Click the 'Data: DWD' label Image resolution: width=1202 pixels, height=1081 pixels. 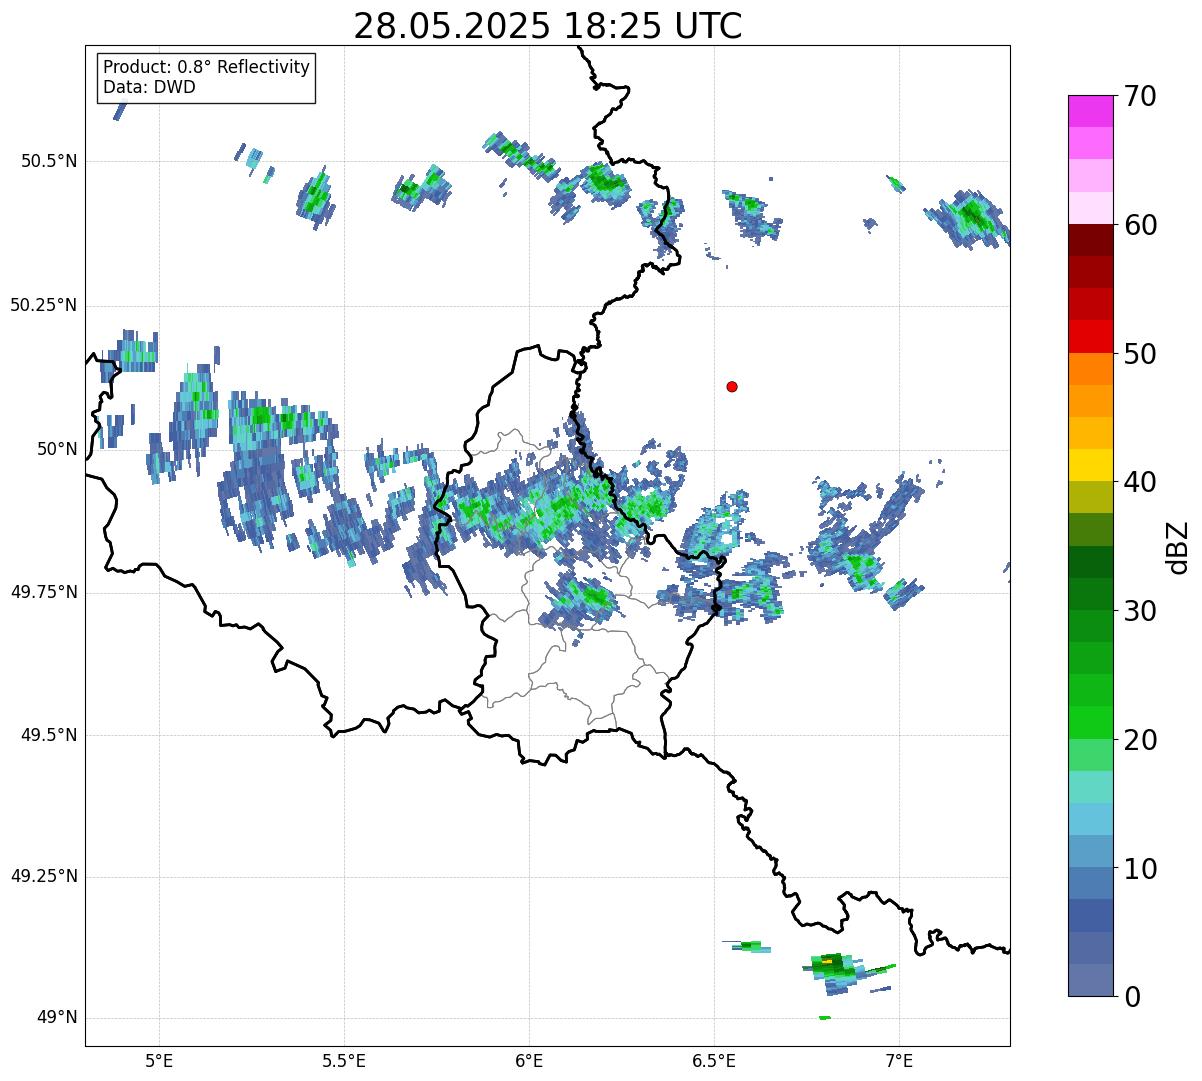[150, 87]
